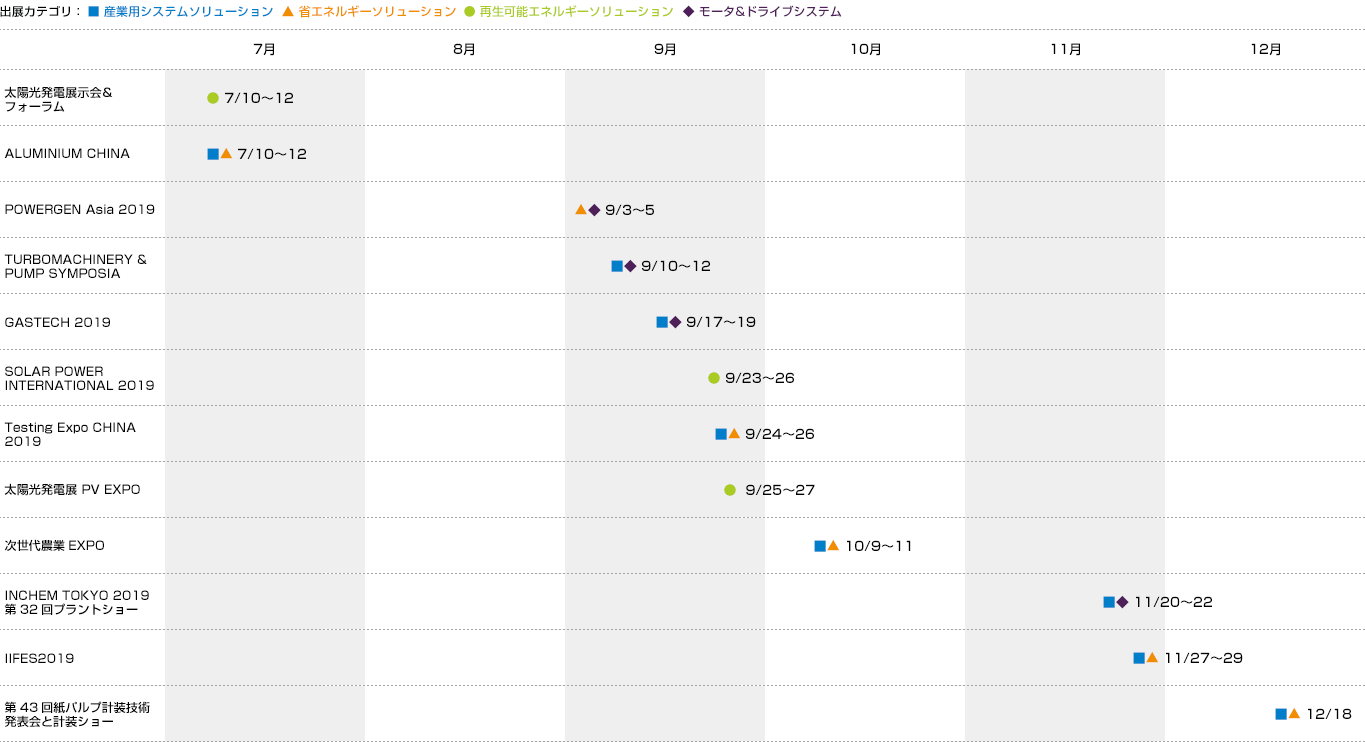Click the 次世代農業 EXPO exhibition name

[54, 546]
